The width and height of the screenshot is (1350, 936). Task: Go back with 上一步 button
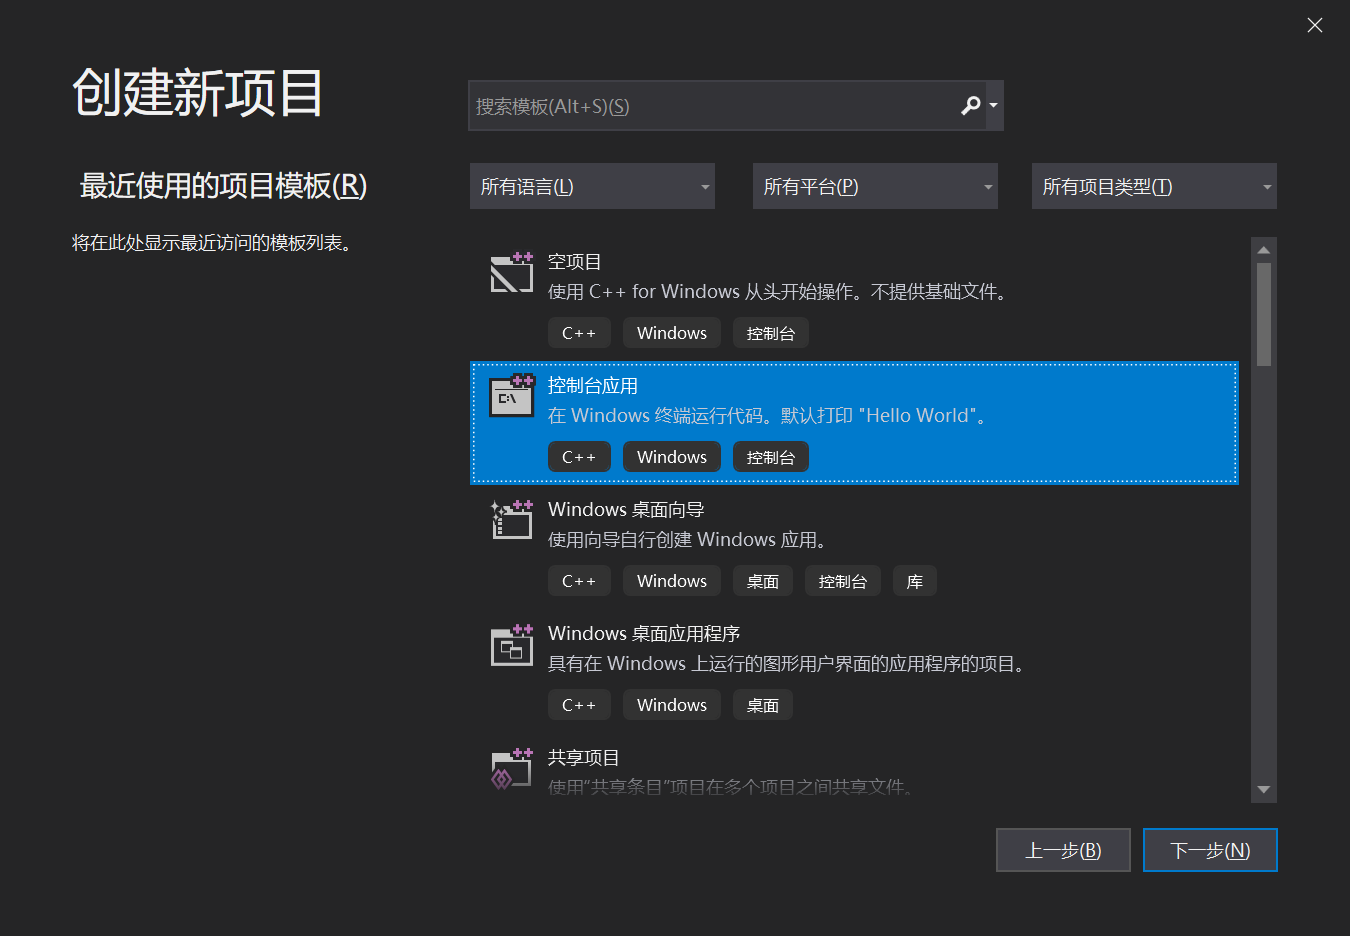[1063, 850]
